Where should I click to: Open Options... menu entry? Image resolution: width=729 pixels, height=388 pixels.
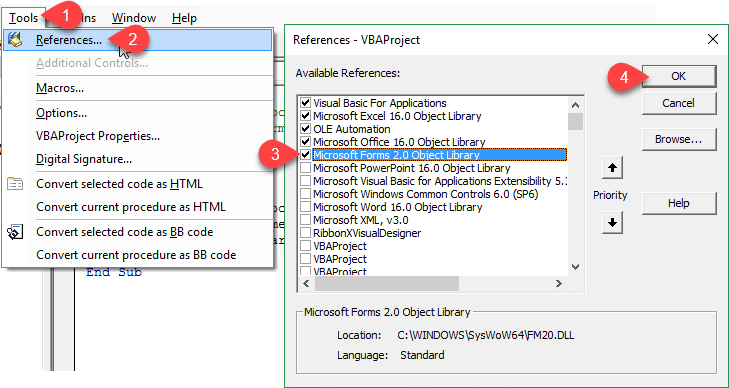point(61,113)
